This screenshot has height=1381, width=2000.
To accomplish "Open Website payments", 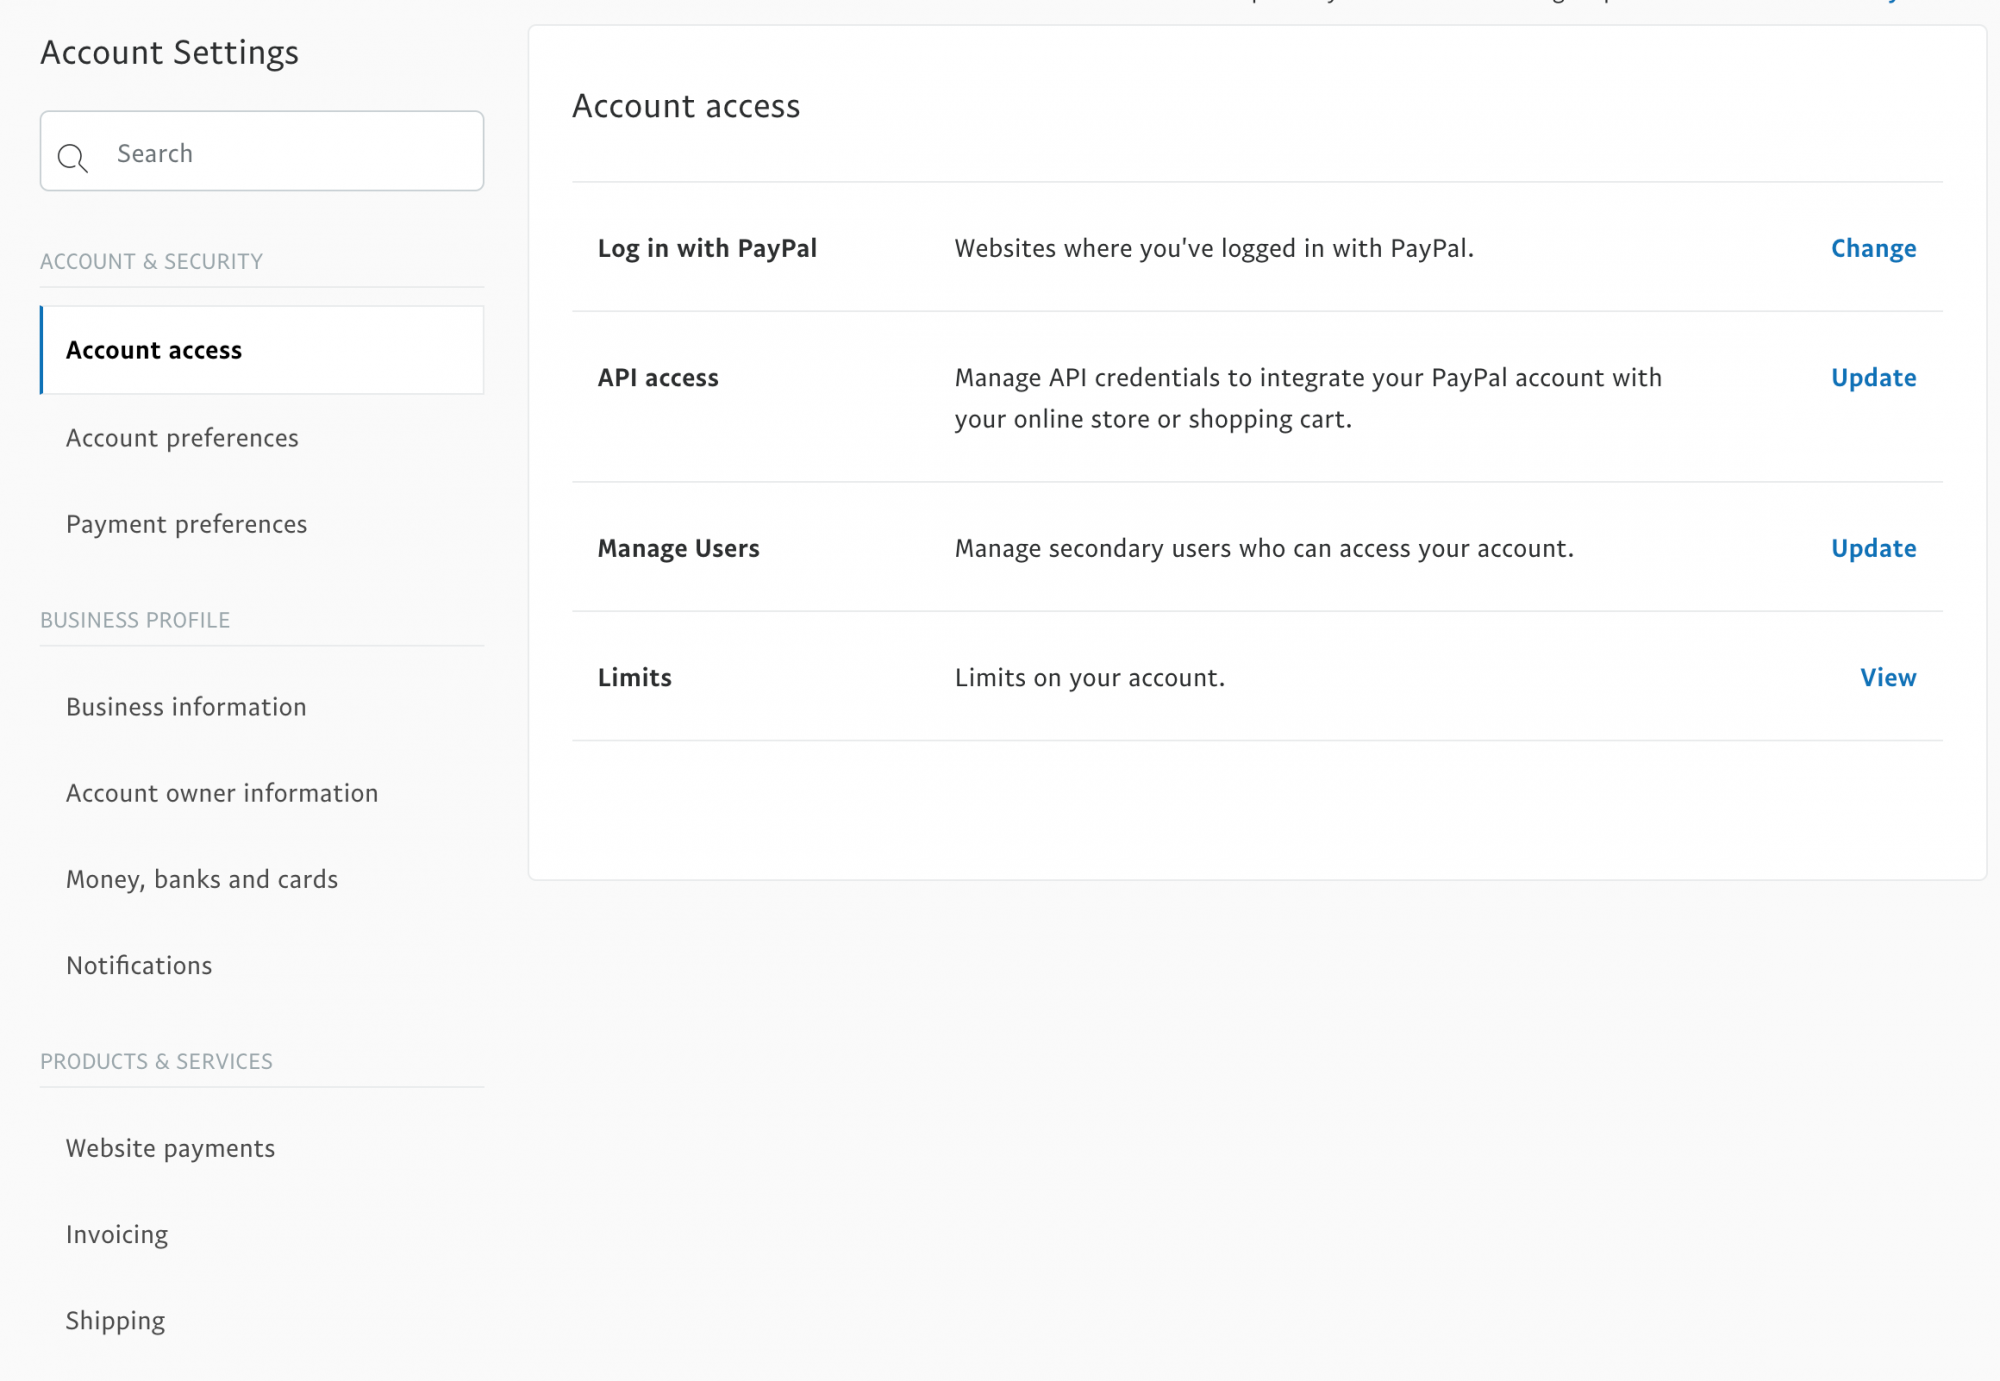I will (170, 1148).
